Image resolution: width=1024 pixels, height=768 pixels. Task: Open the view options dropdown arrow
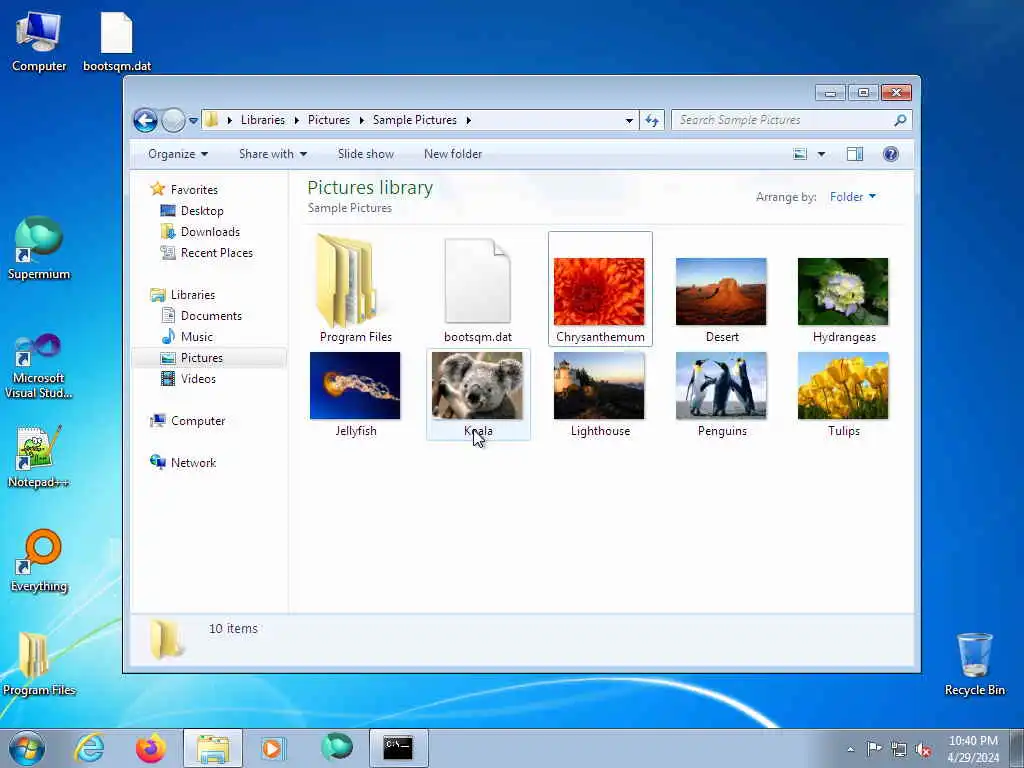point(821,154)
